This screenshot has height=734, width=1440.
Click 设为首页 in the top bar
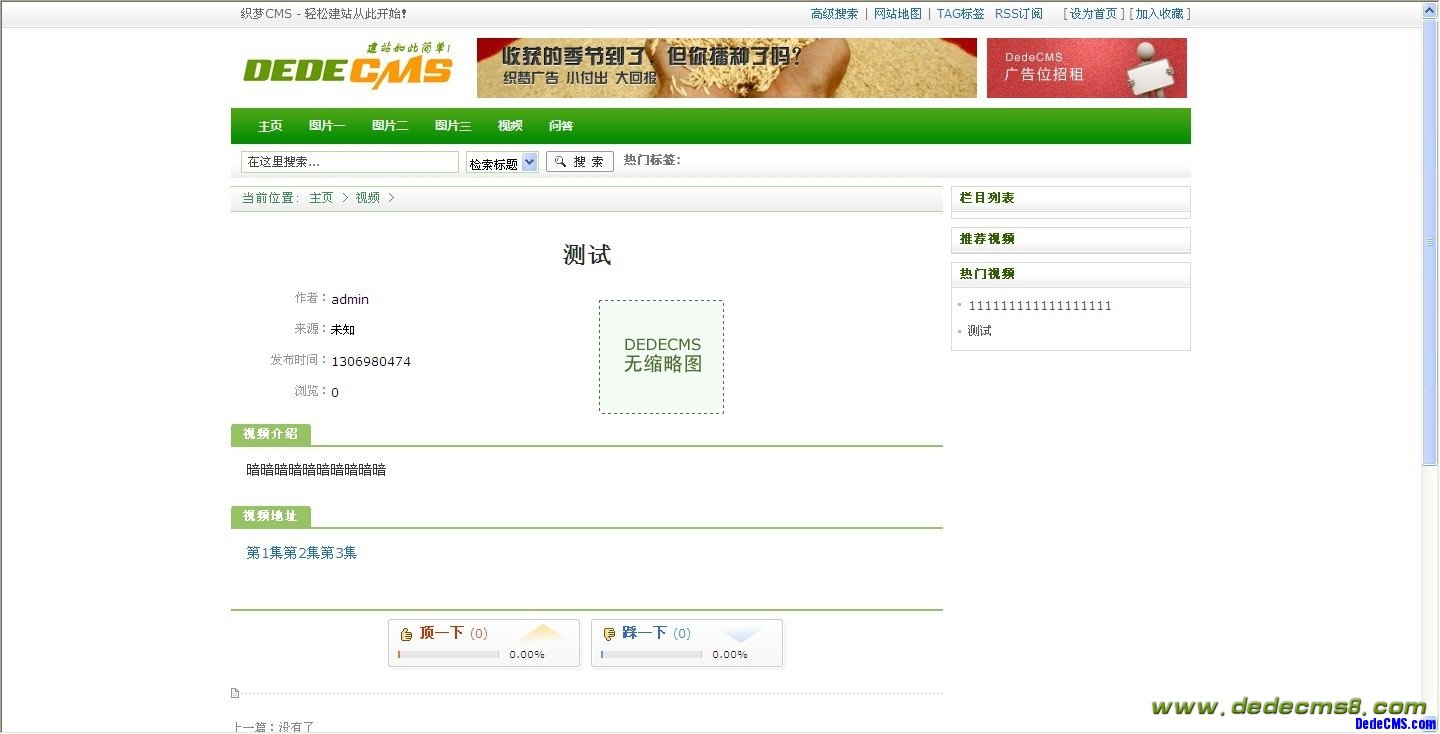[x=1093, y=14]
